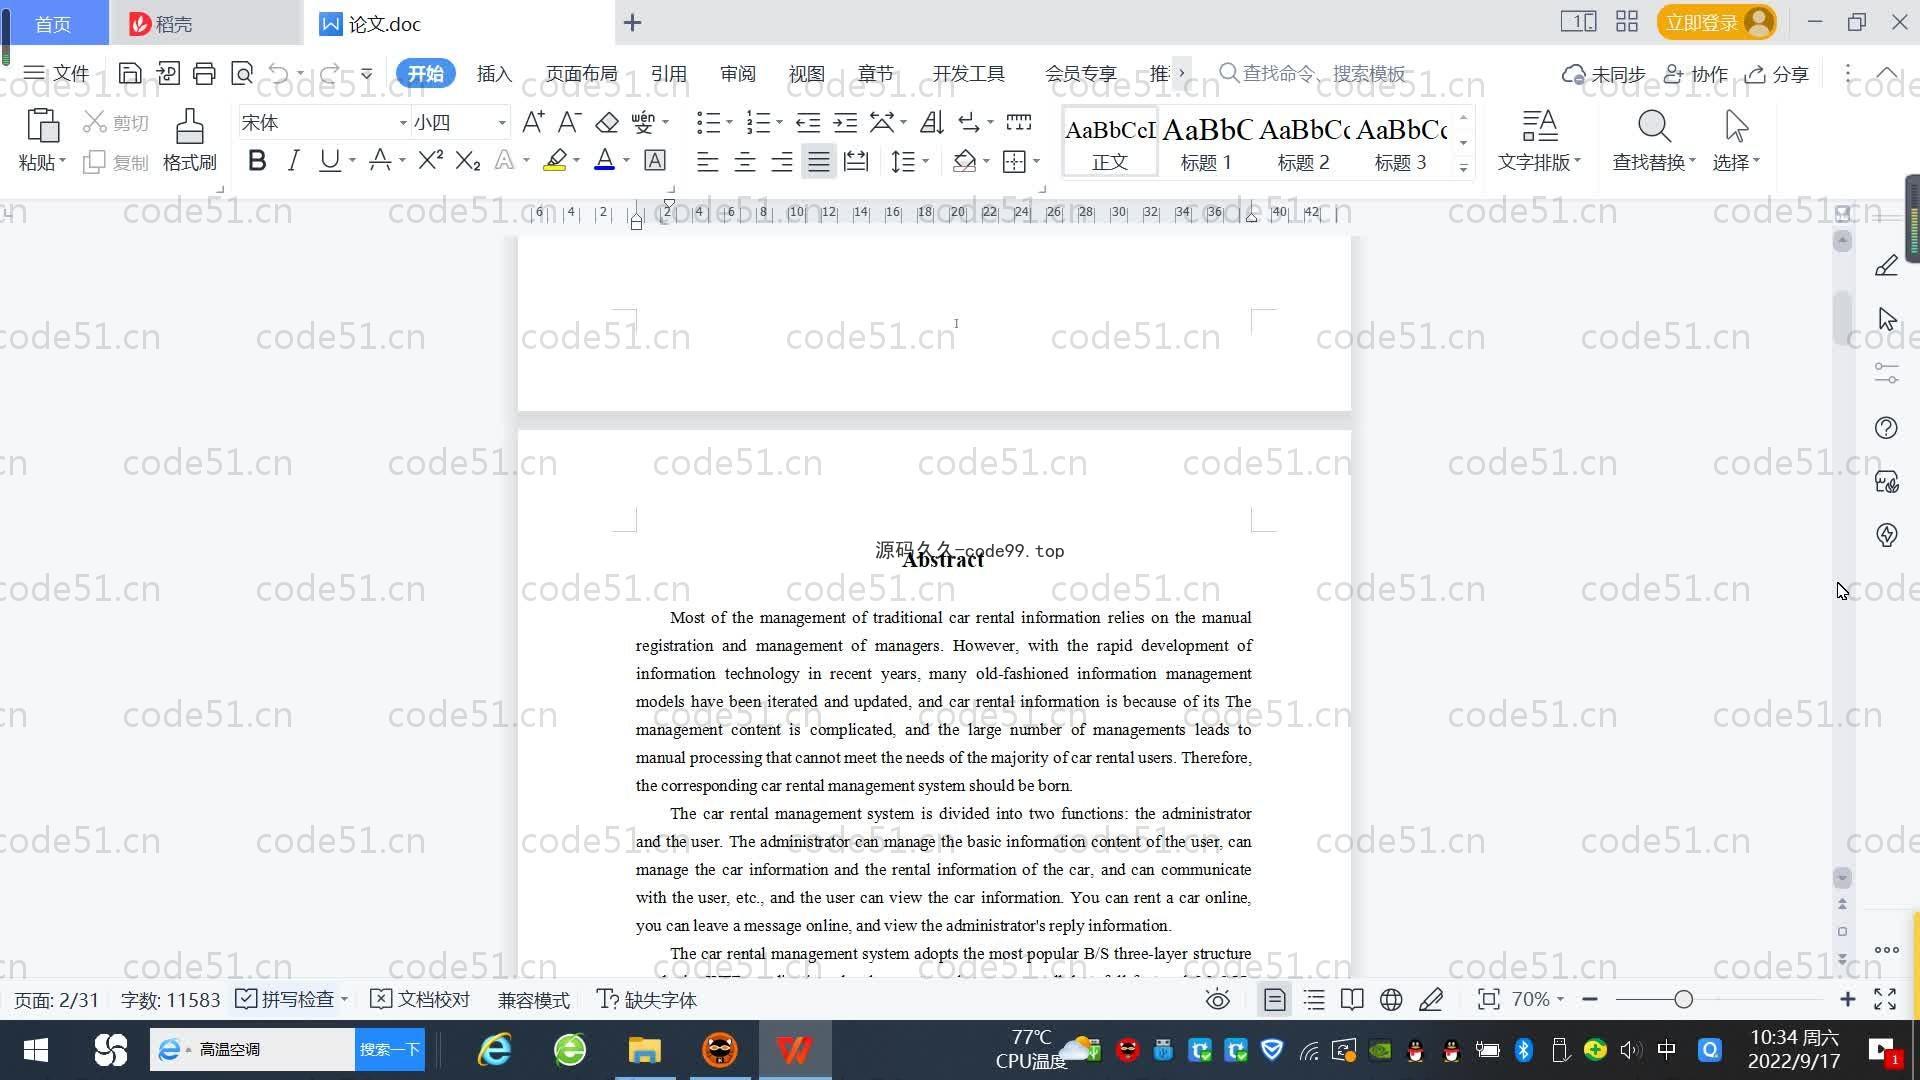Expand the Select 选择 dropdown
This screenshot has height=1080, width=1920.
pyautogui.click(x=1736, y=162)
